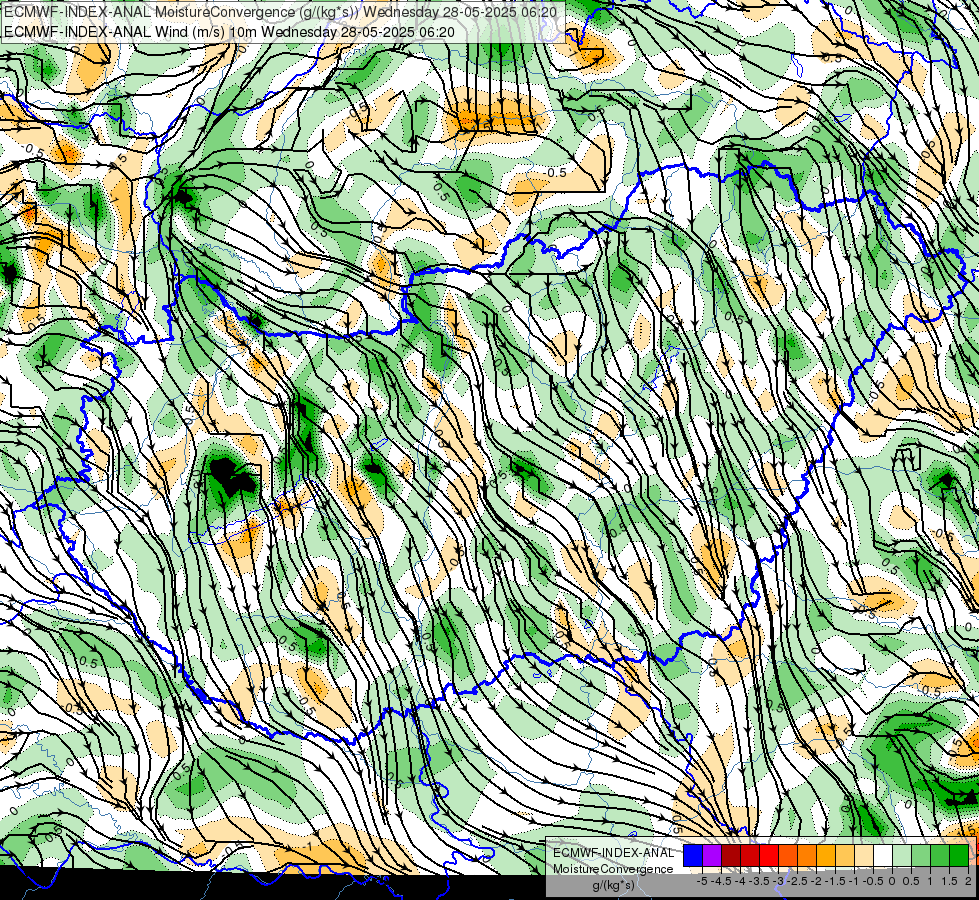Image resolution: width=979 pixels, height=900 pixels.
Task: Click the blue swatch in the legend
Action: [x=693, y=856]
